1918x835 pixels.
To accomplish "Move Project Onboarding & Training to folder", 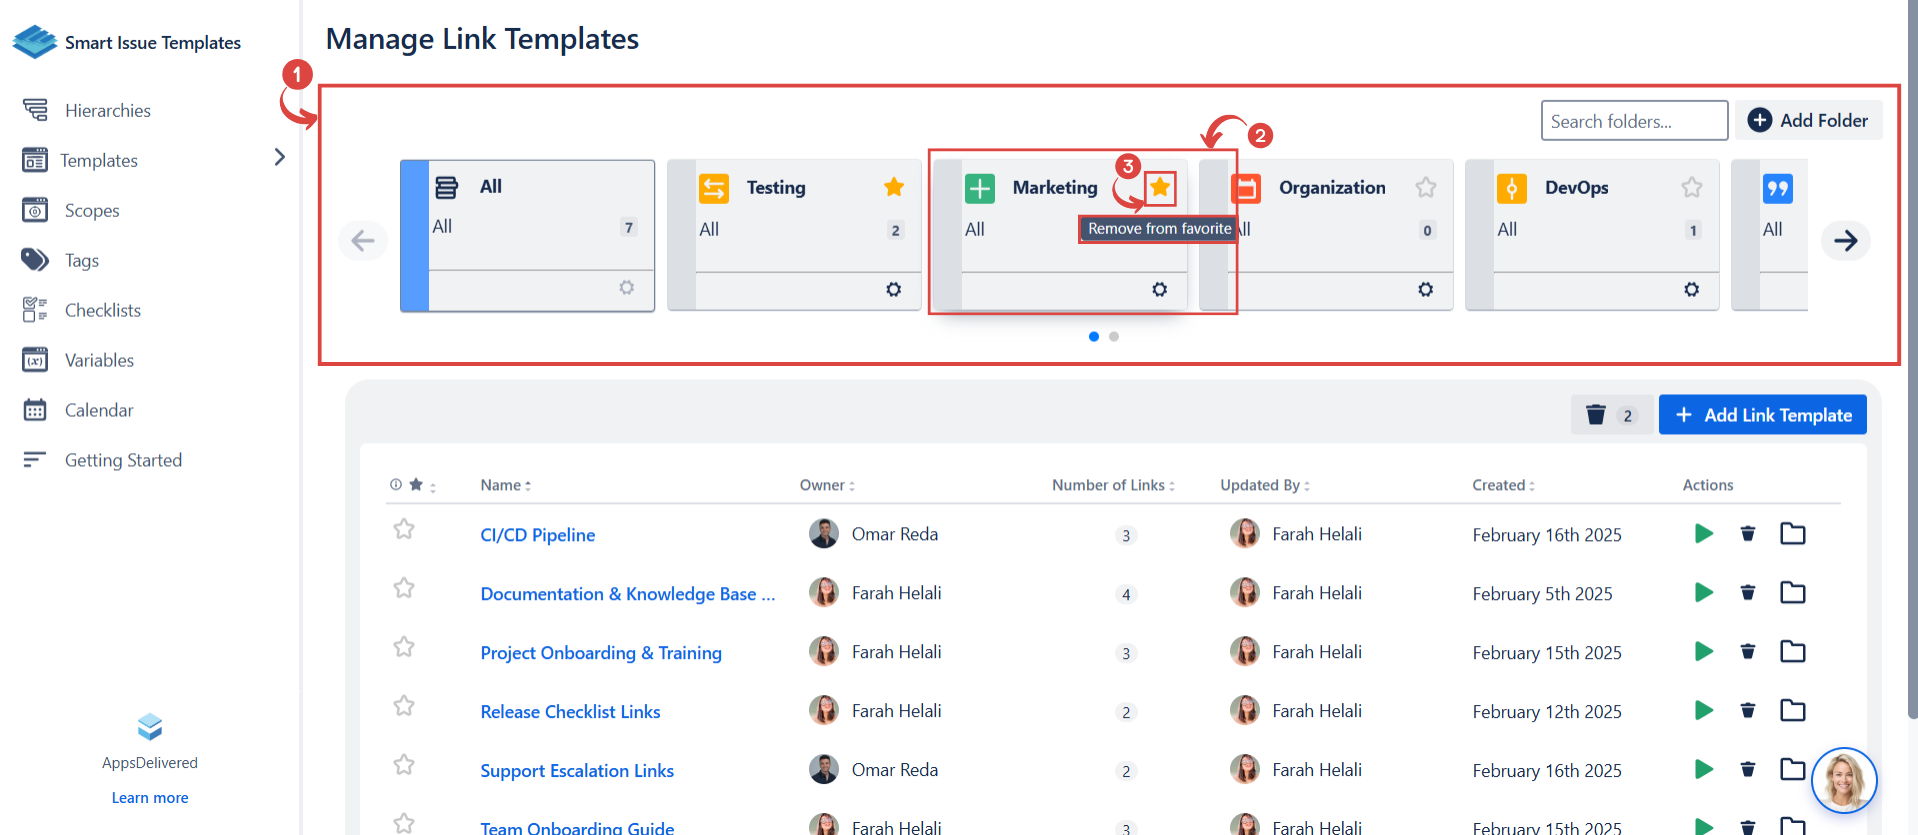I will (x=1792, y=652).
